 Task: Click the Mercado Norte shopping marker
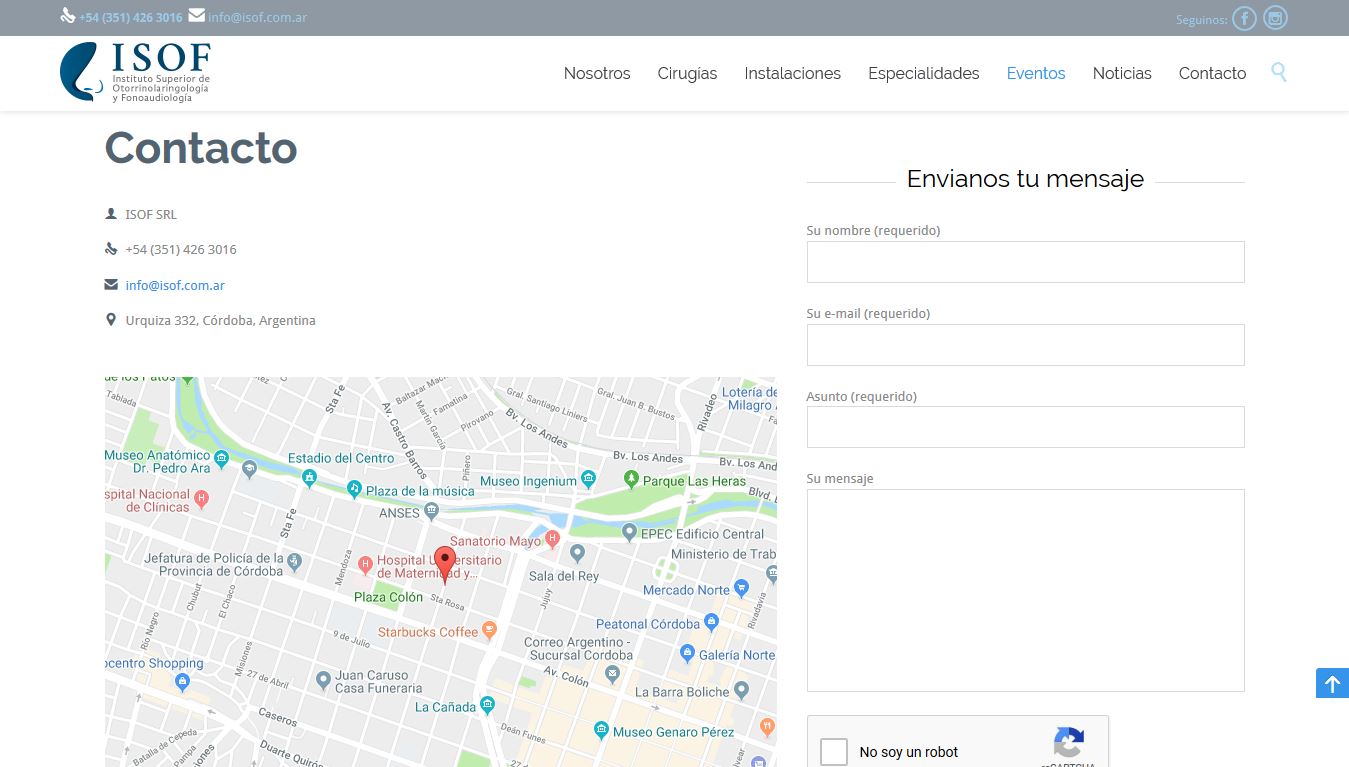point(741,588)
